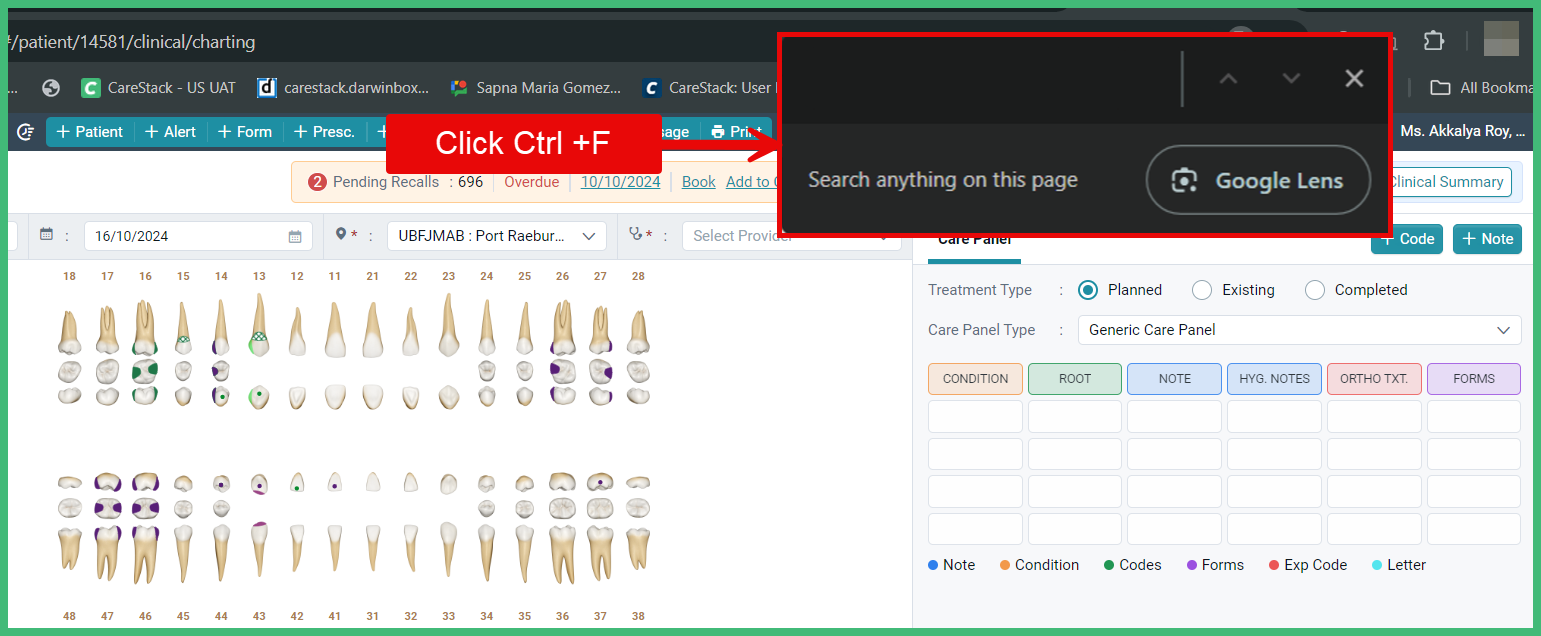Click the + Form toolbar button

(x=245, y=132)
